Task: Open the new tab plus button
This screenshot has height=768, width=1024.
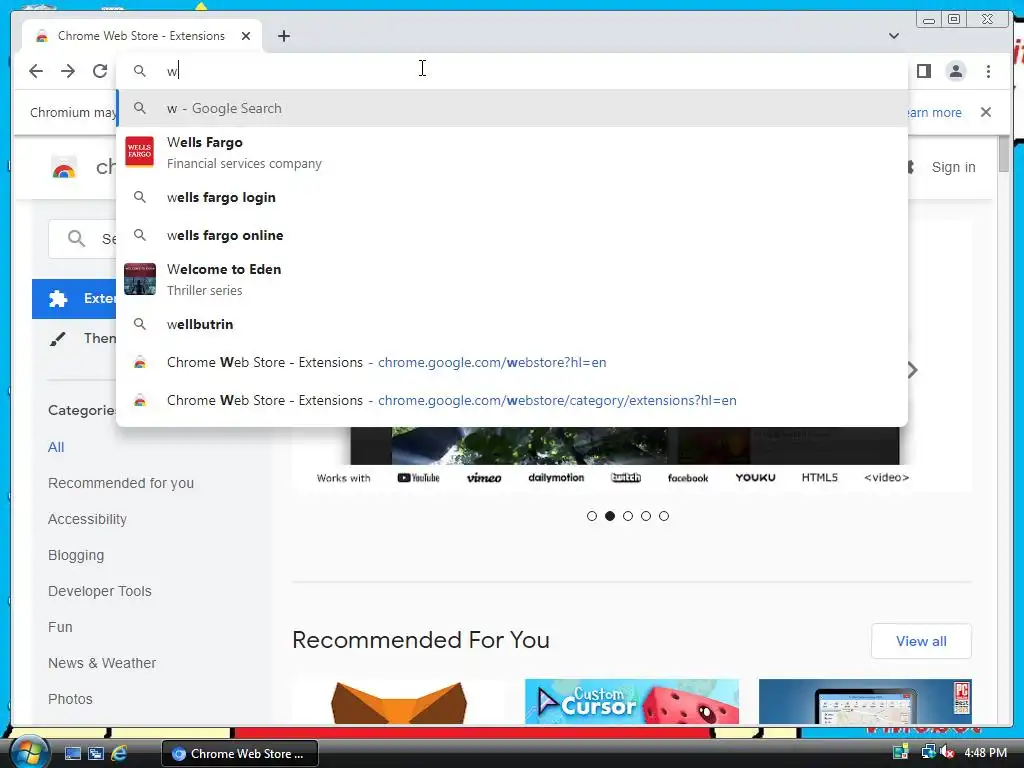Action: (x=283, y=36)
